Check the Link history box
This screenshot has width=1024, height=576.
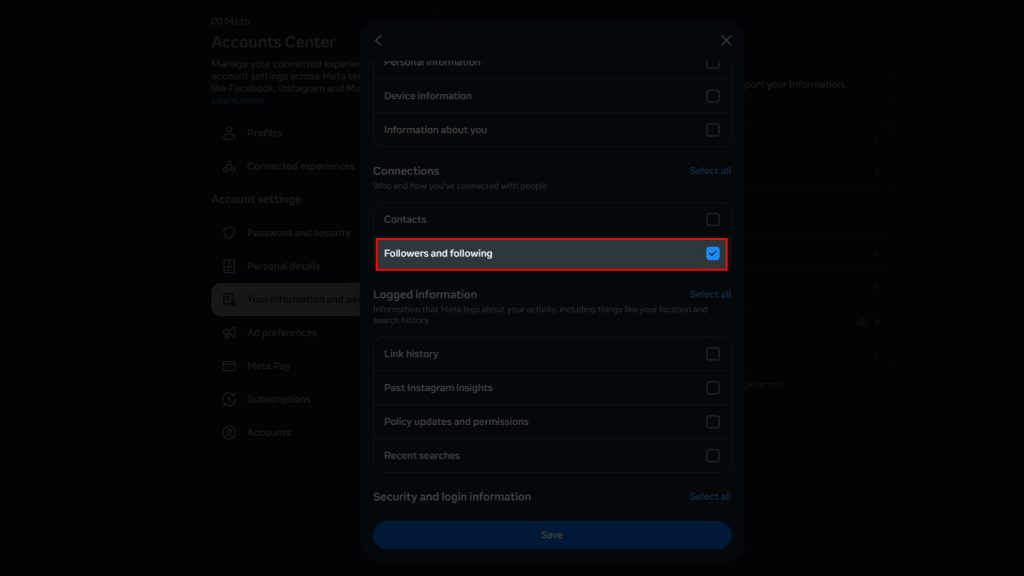point(713,353)
